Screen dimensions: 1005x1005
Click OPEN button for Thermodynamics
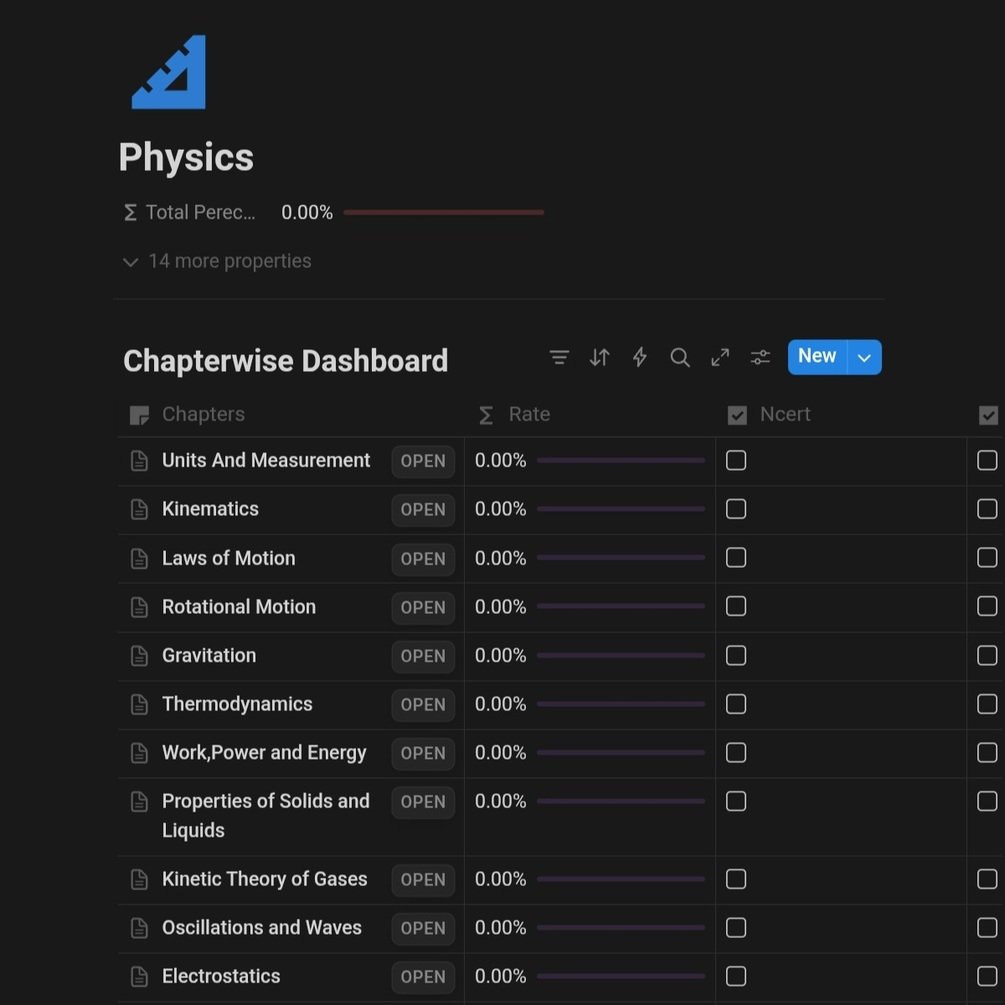(423, 705)
